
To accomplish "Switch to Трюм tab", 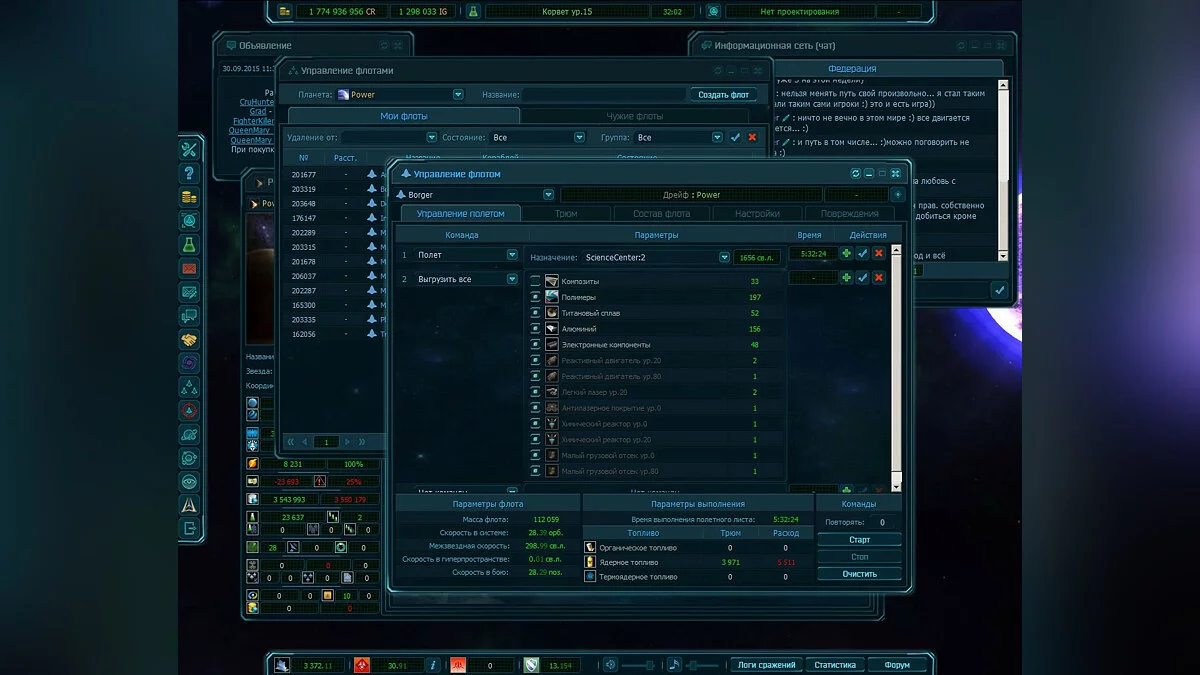I will [x=565, y=213].
